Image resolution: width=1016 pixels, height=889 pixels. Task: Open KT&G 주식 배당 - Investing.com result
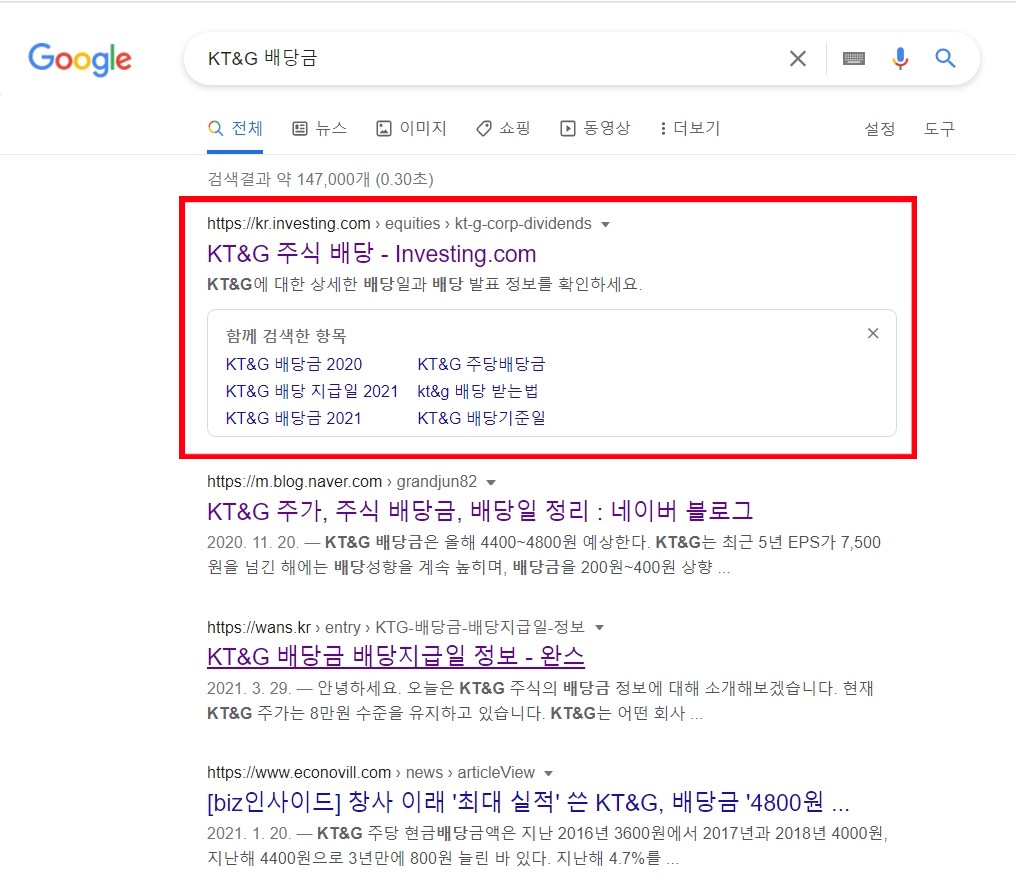(371, 253)
